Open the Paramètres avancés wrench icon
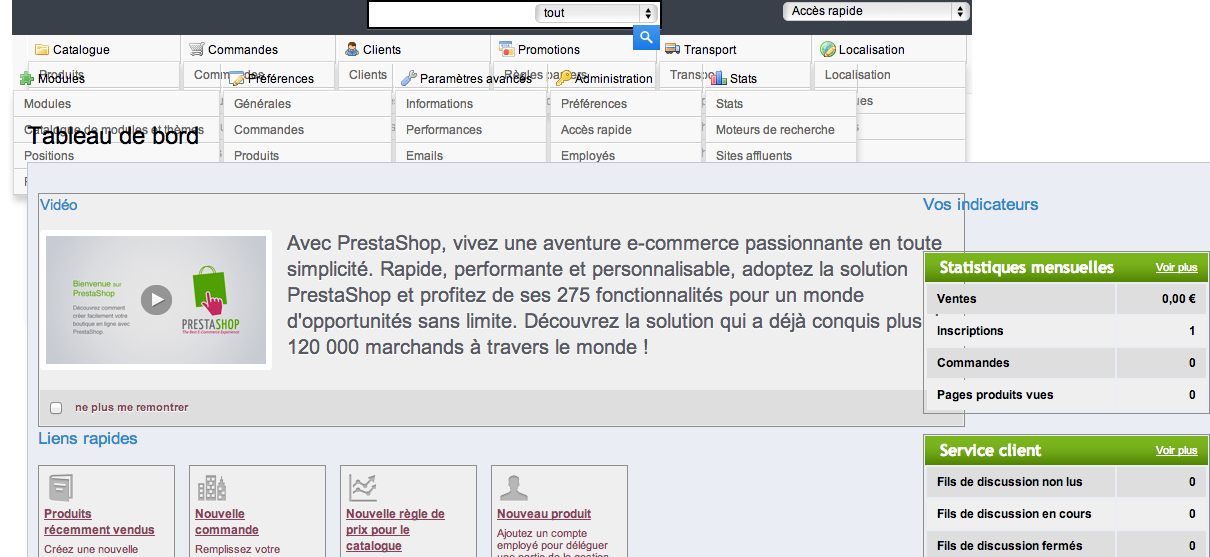This screenshot has height=557, width=1210. 409,78
